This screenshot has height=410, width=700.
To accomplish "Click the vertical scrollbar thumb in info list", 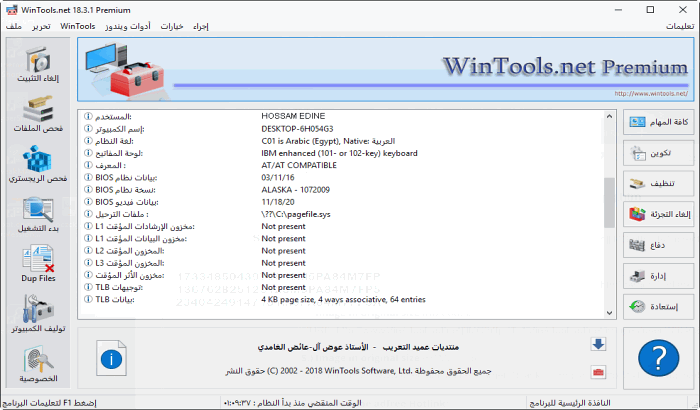I will click(x=609, y=202).
